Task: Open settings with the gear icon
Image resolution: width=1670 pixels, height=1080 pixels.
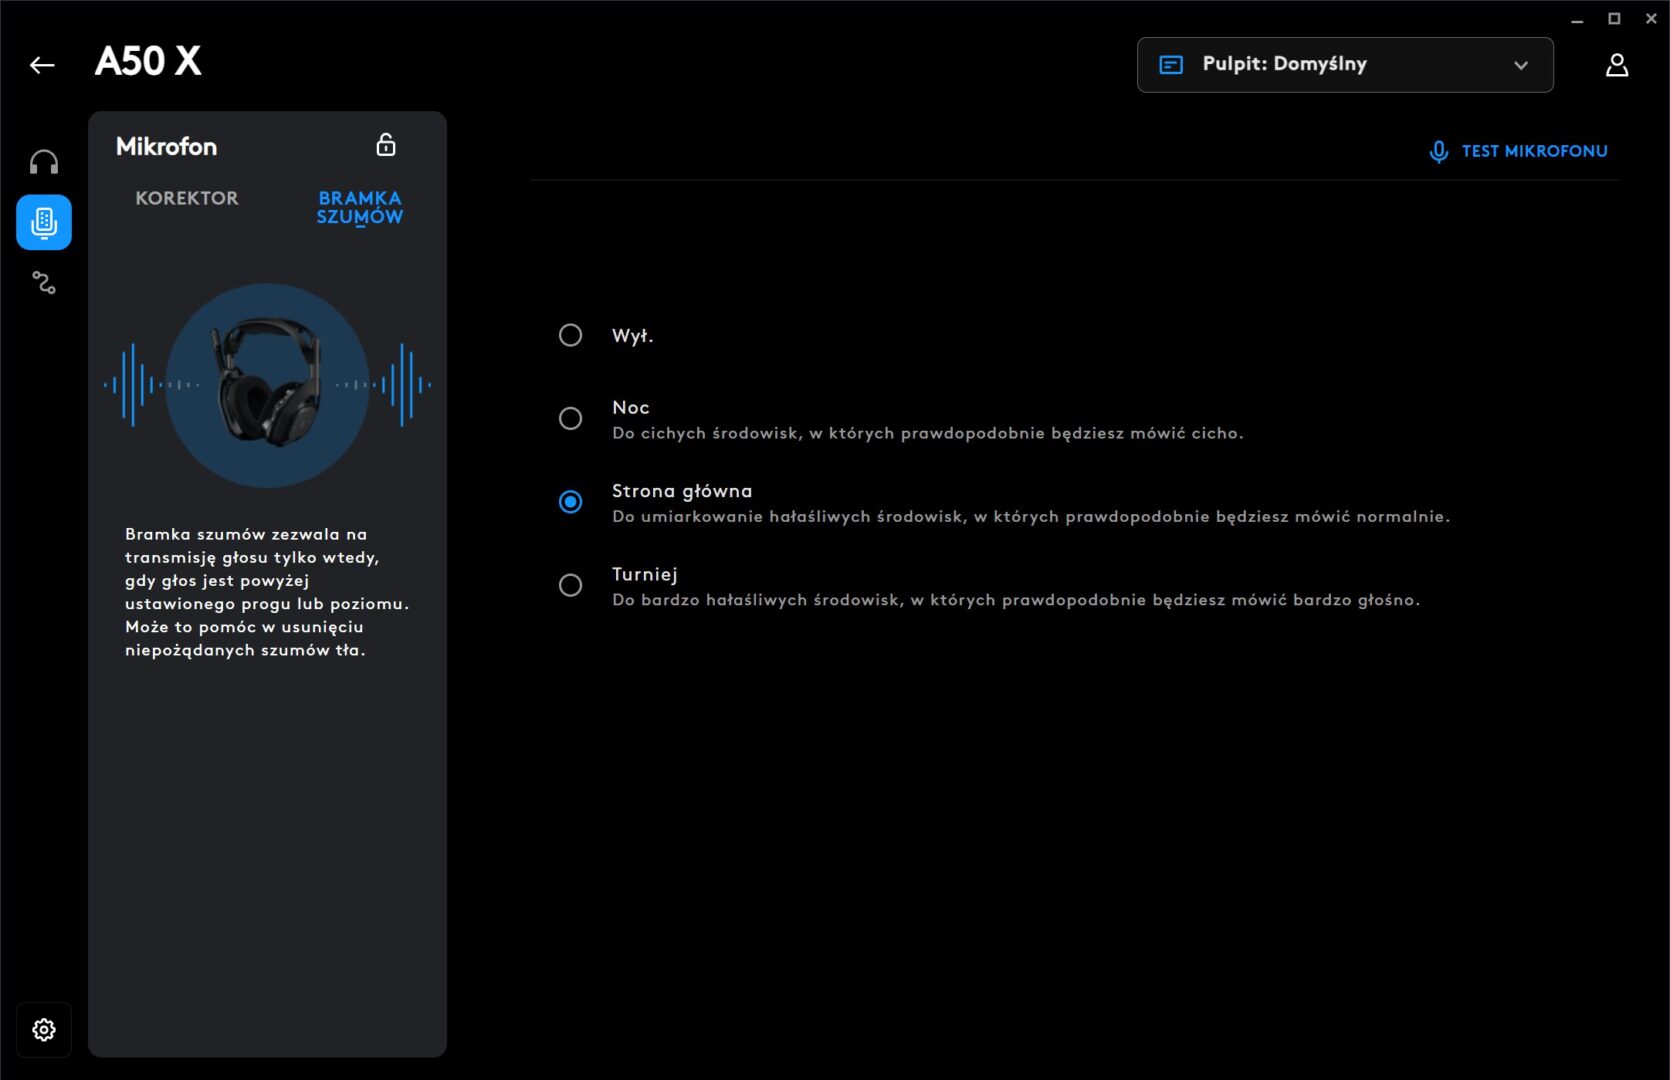Action: coord(44,1029)
